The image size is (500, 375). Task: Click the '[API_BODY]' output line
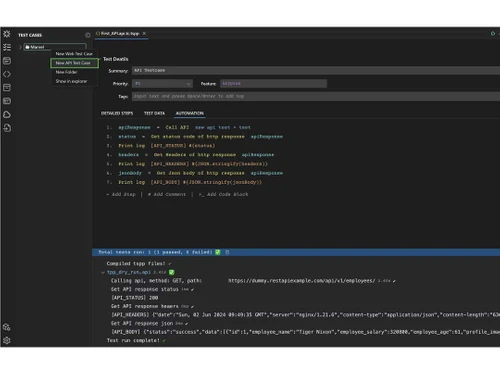click(305, 332)
